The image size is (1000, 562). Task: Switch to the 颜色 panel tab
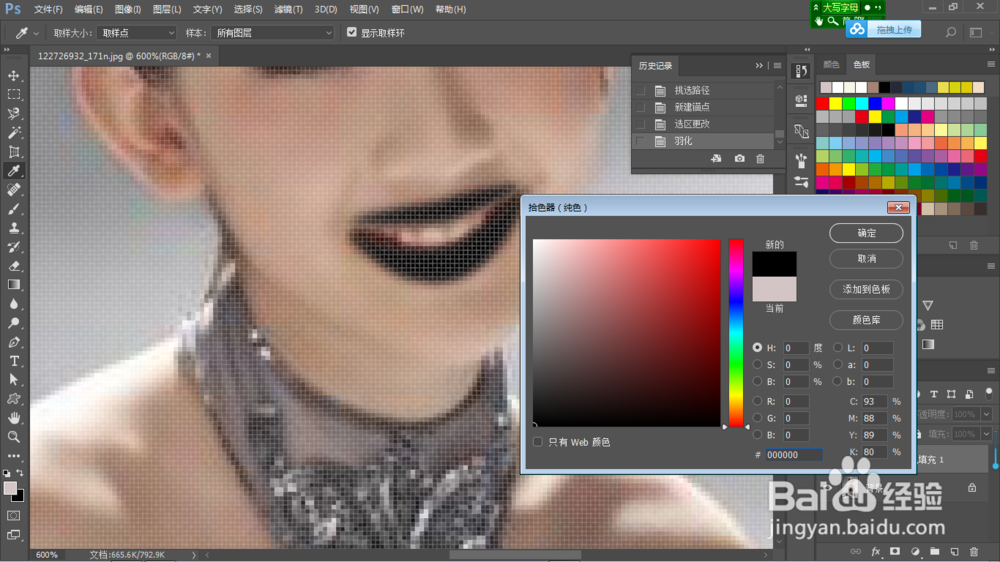tap(831, 64)
